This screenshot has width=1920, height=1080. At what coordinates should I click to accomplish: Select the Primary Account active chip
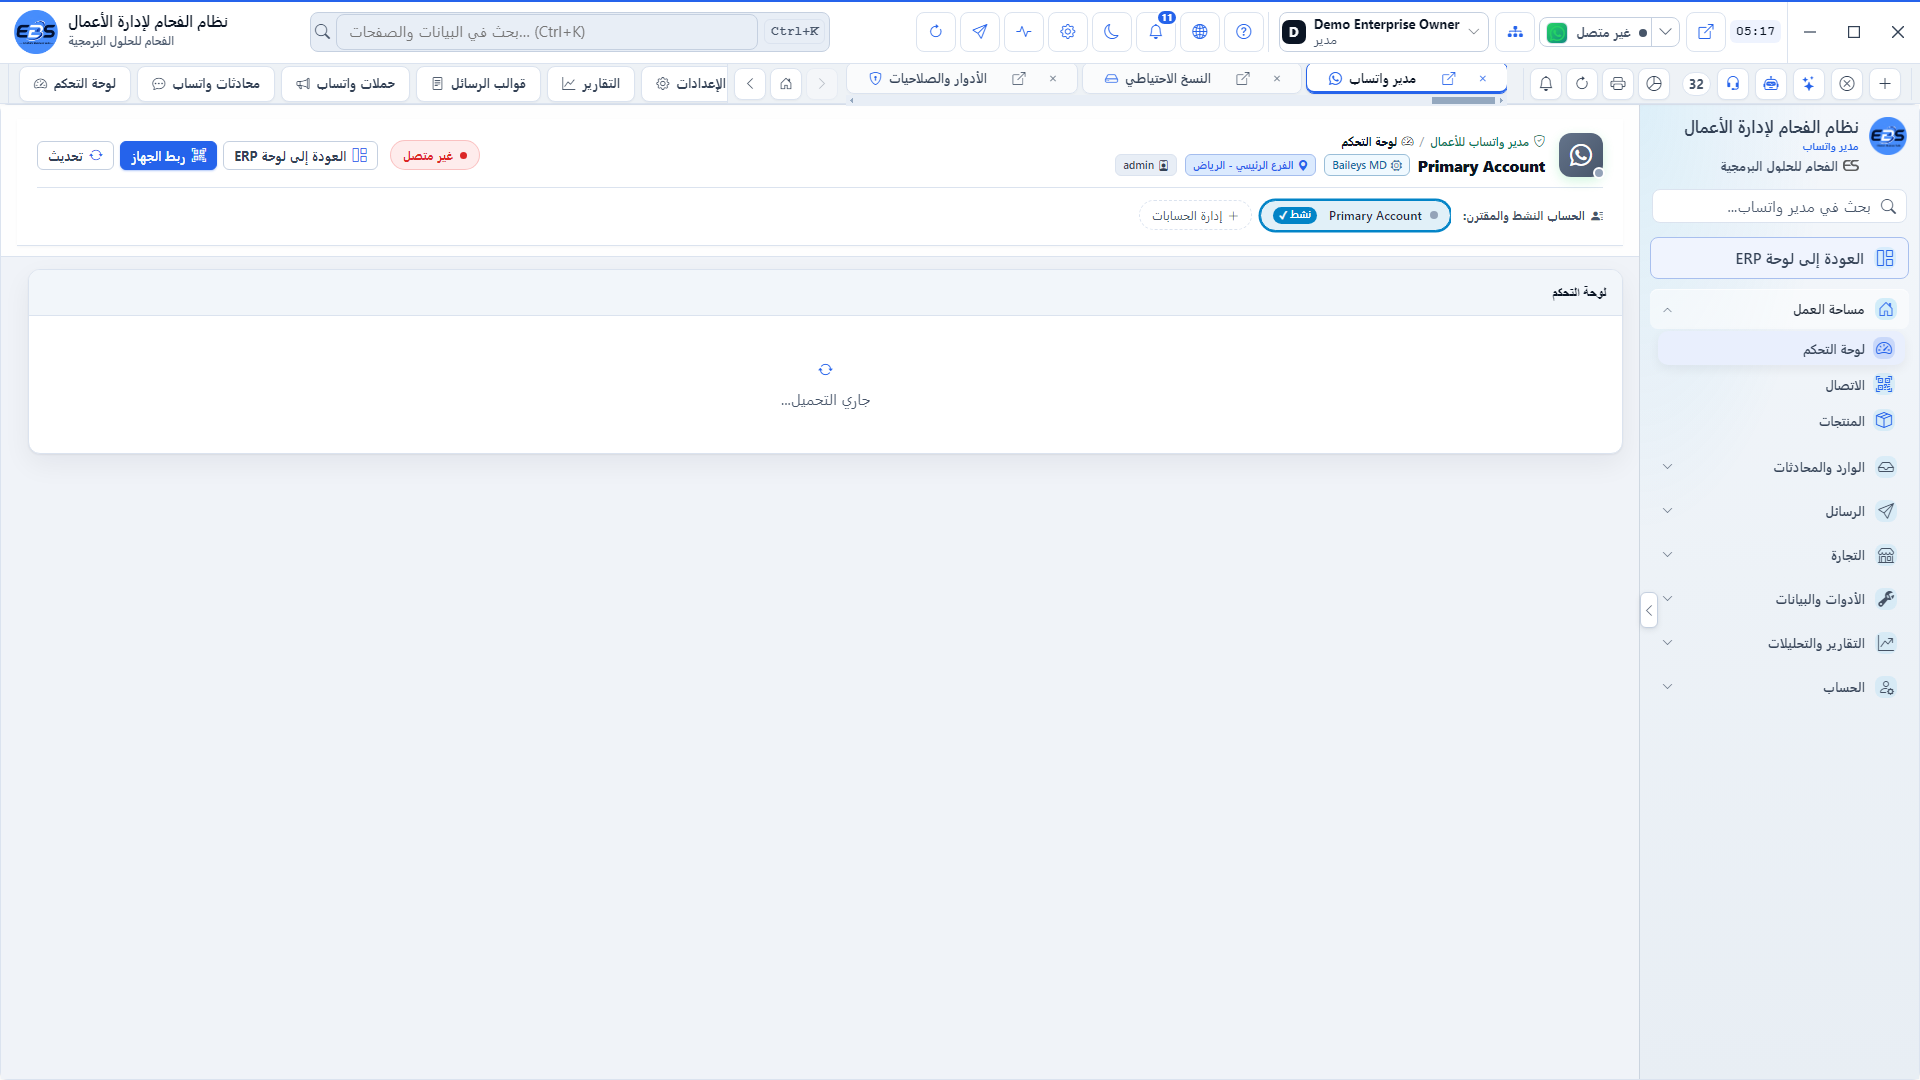point(1355,216)
